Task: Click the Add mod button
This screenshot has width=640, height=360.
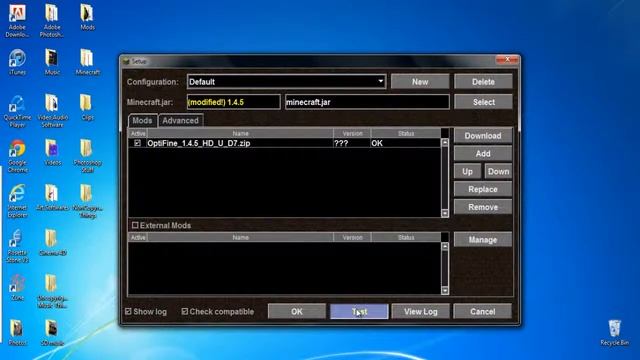Action: pos(483,153)
